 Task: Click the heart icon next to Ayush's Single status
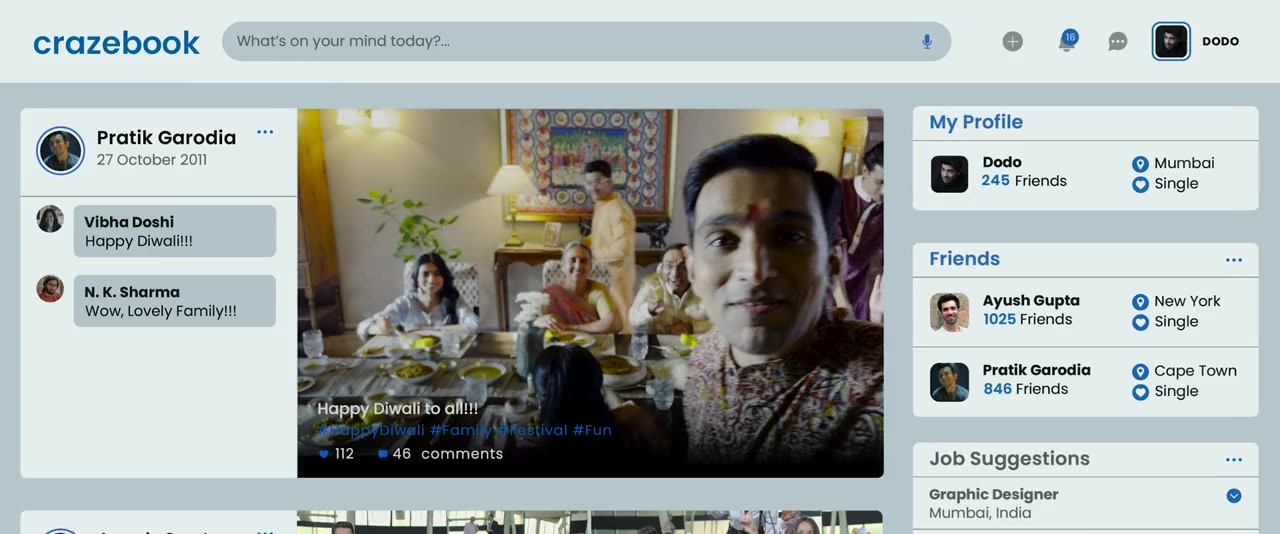click(x=1140, y=322)
